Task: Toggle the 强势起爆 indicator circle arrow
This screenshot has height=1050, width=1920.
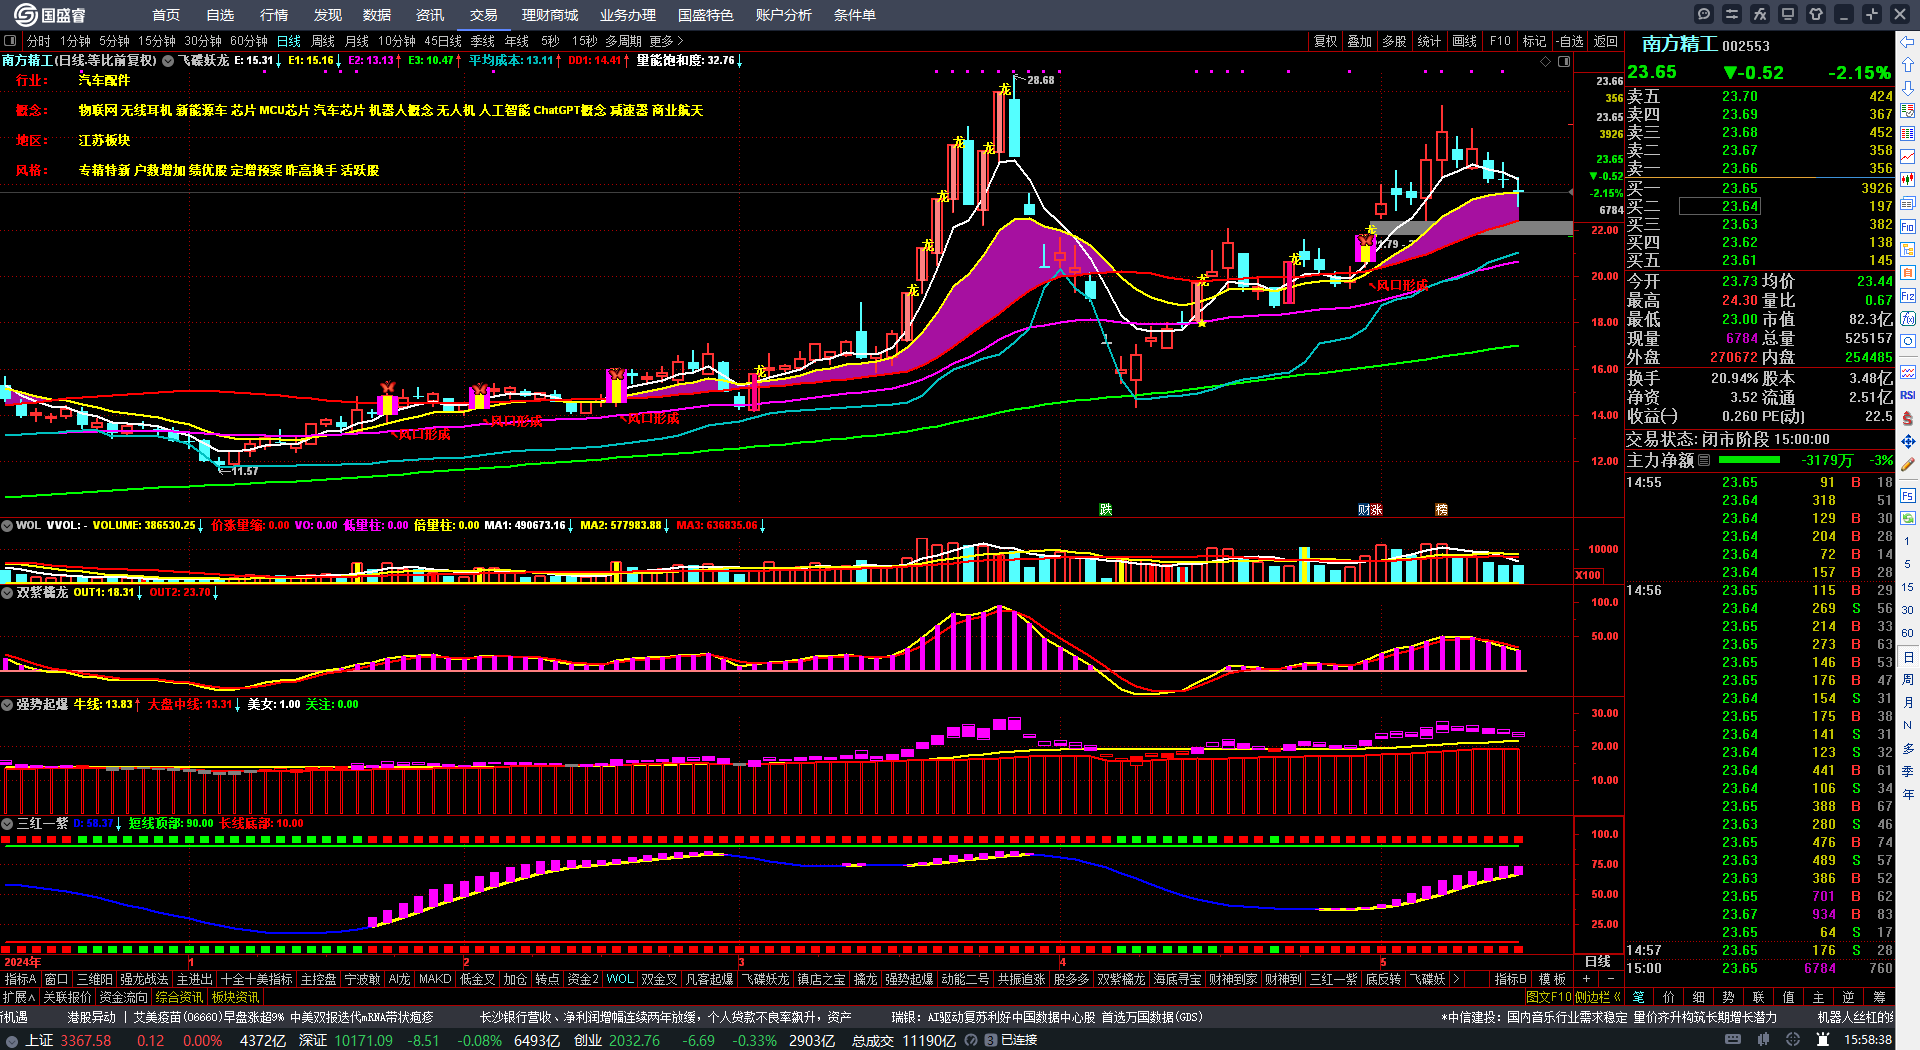Action: [x=7, y=704]
